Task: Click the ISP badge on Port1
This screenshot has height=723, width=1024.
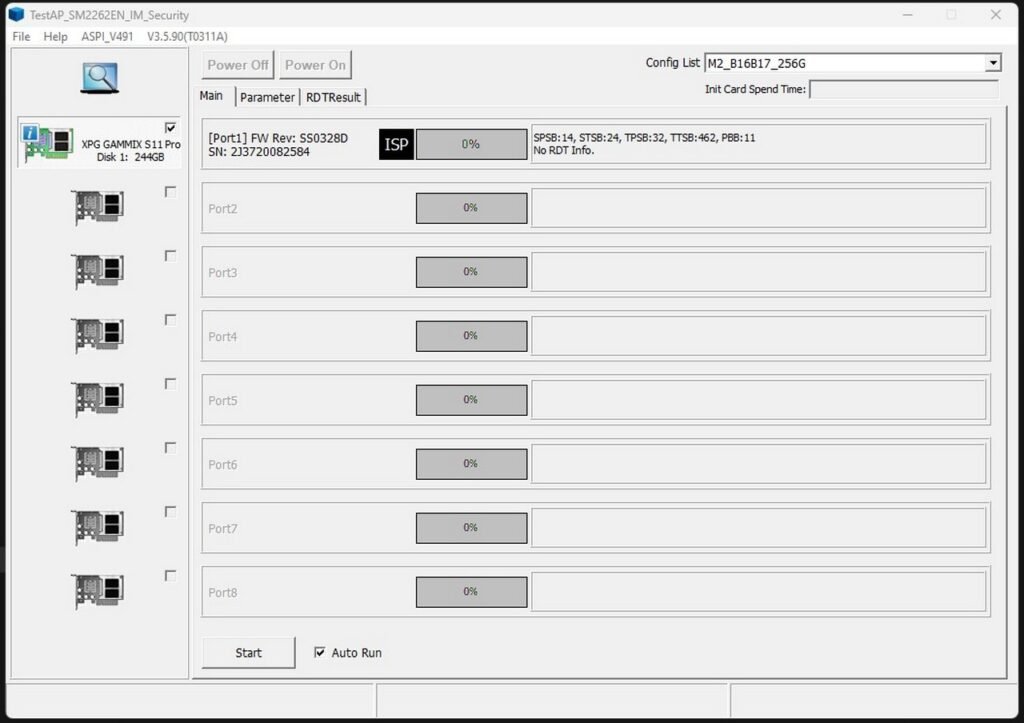Action: (x=396, y=144)
